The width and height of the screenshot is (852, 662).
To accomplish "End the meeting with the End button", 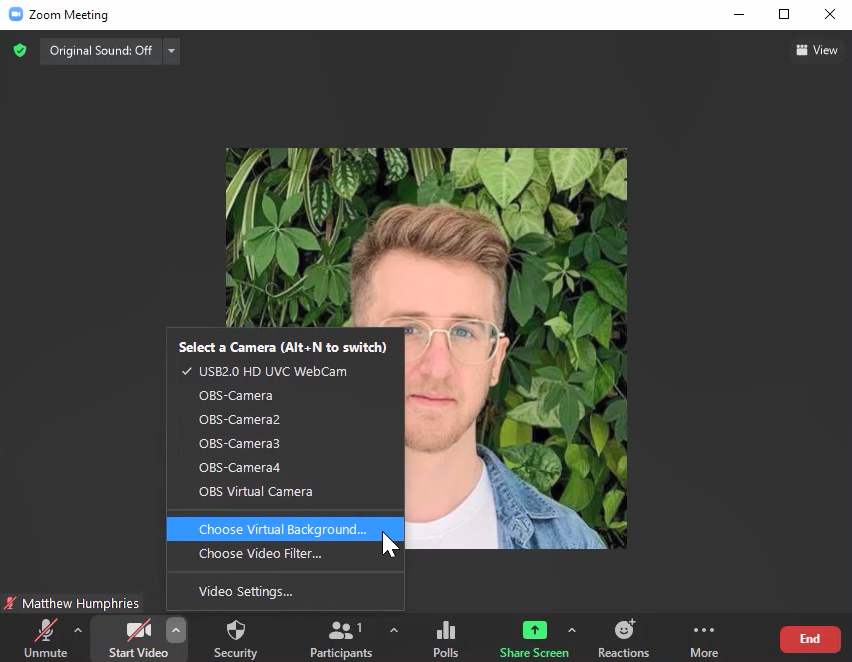I will tap(809, 638).
